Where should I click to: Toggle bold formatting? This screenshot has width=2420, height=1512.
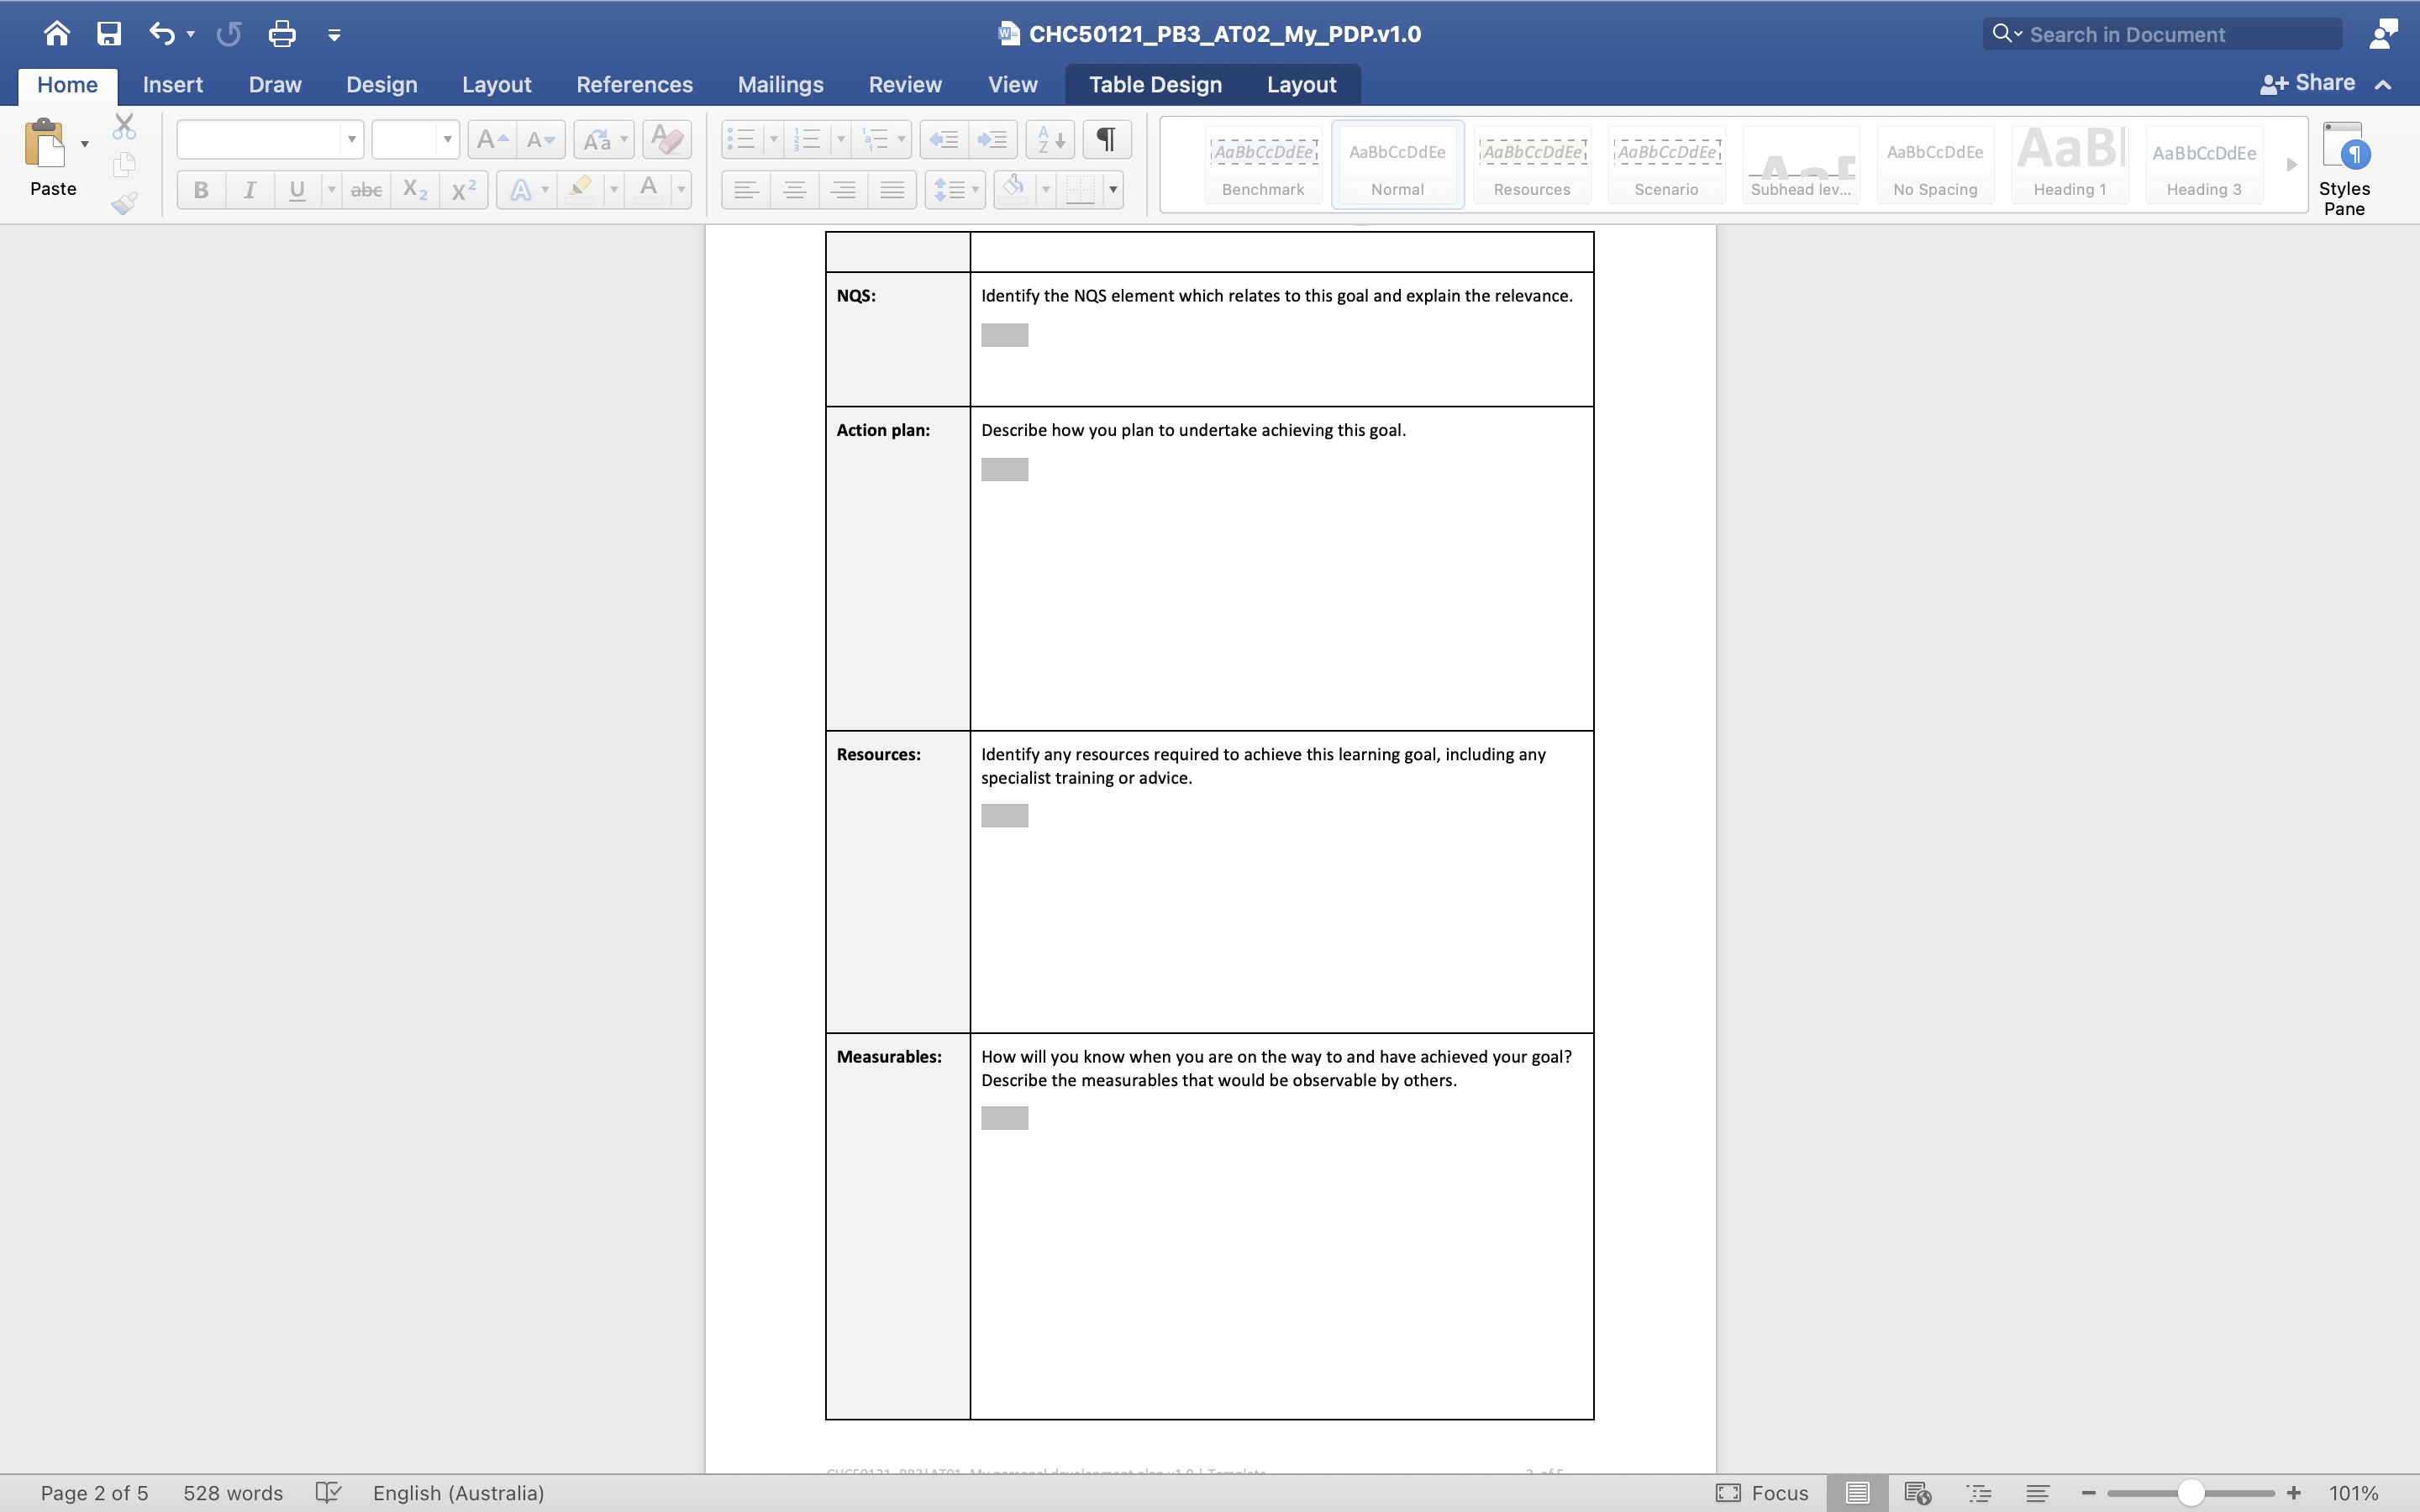201,189
